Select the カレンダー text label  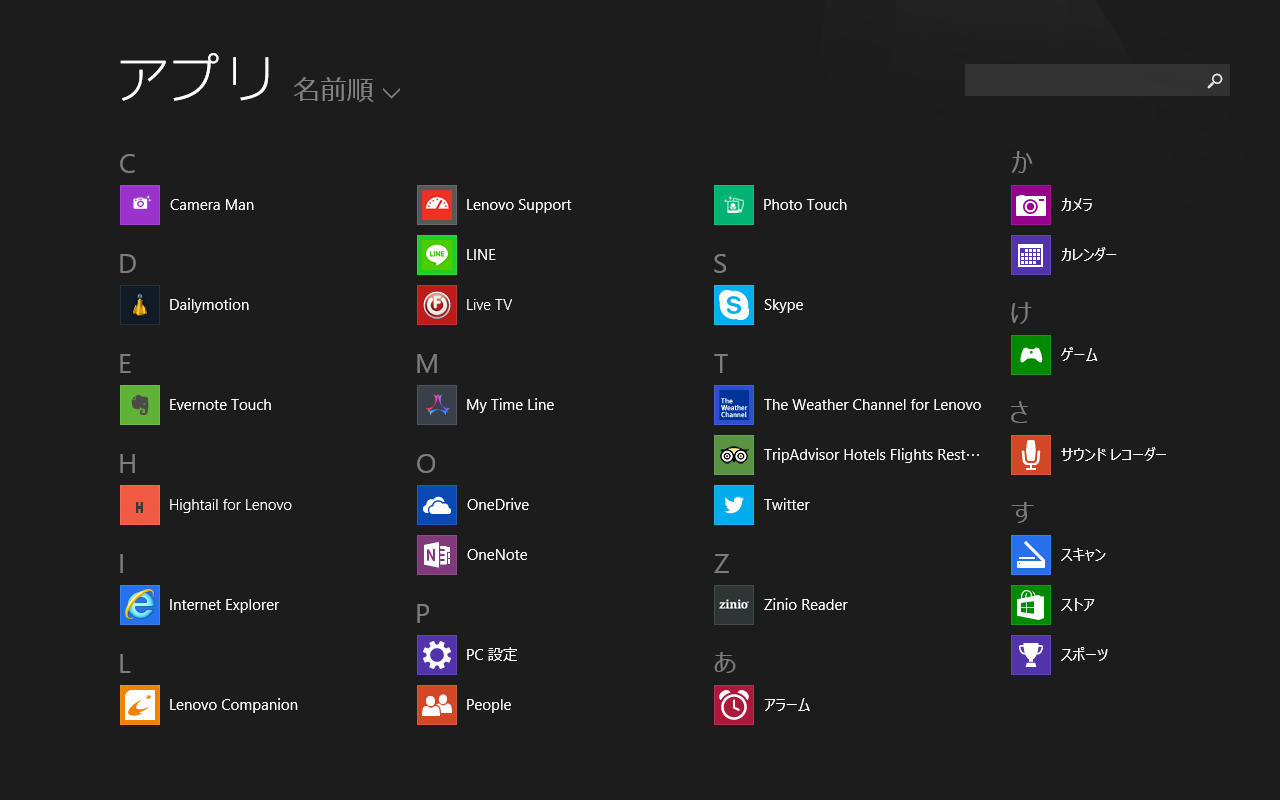click(1089, 255)
